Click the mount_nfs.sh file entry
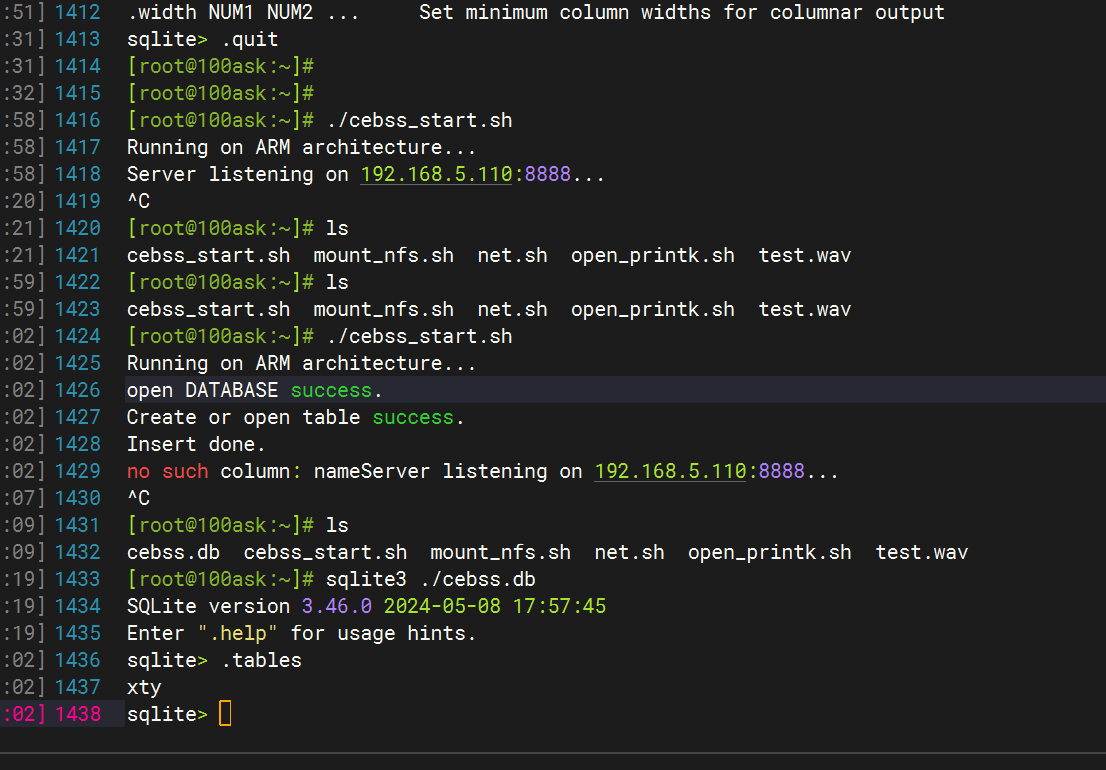The width and height of the screenshot is (1106, 770). pyautogui.click(x=382, y=255)
